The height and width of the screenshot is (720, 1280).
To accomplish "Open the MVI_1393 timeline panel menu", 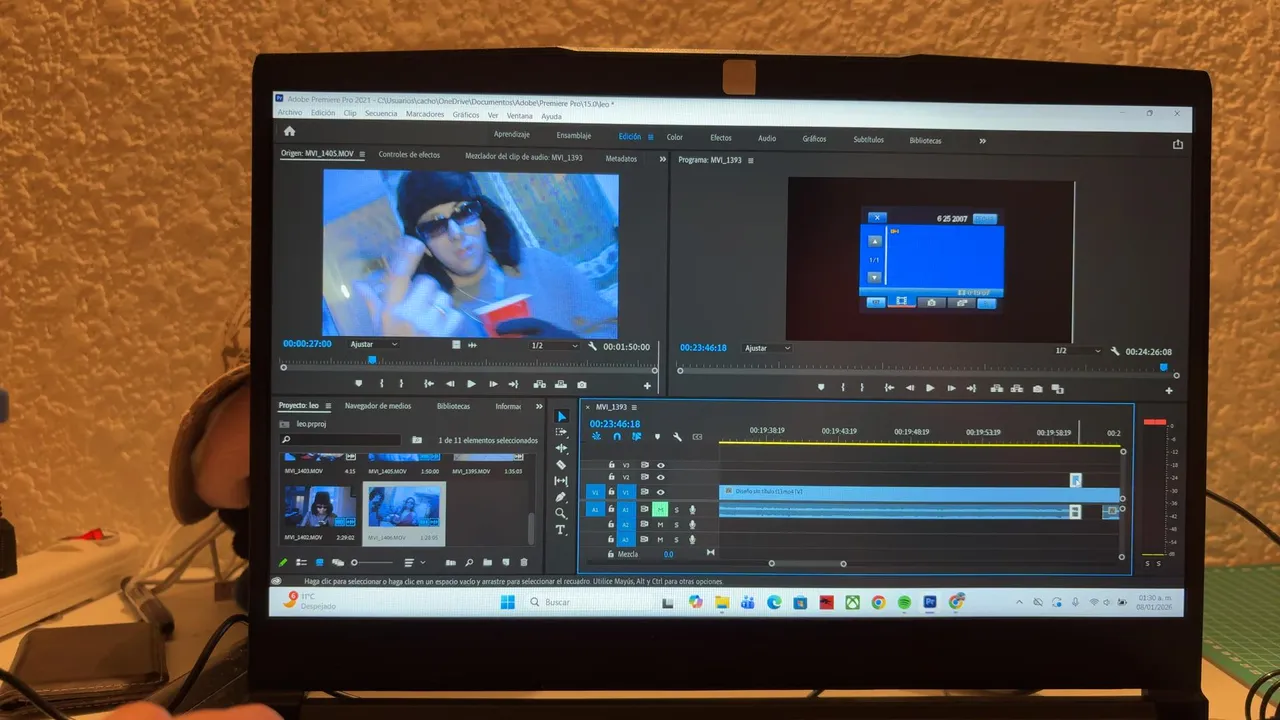I will pos(634,407).
